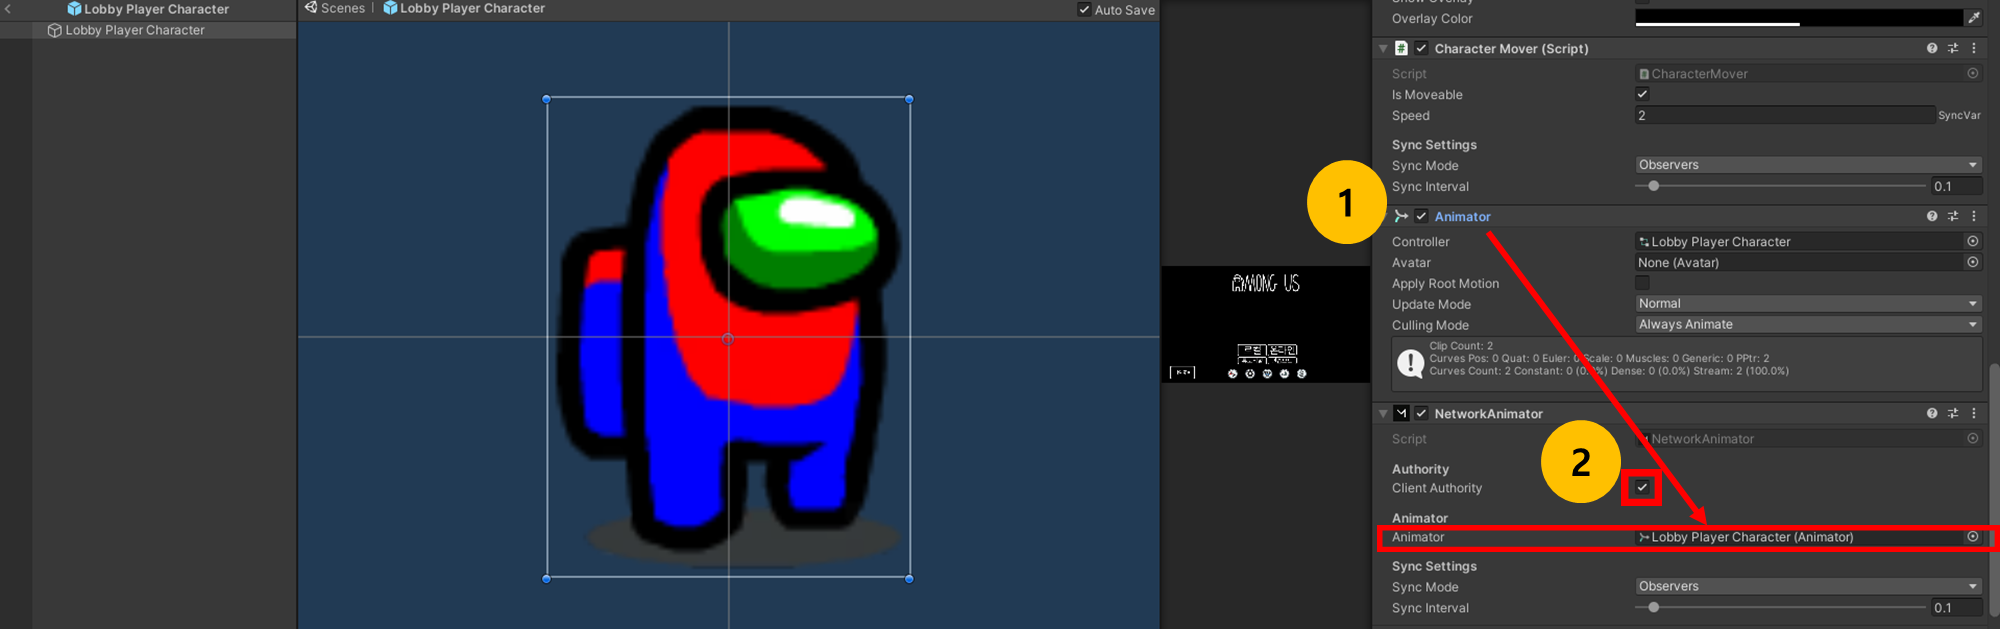This screenshot has width=2000, height=629.
Task: Toggle the Client Authority checkbox
Action: point(1642,487)
